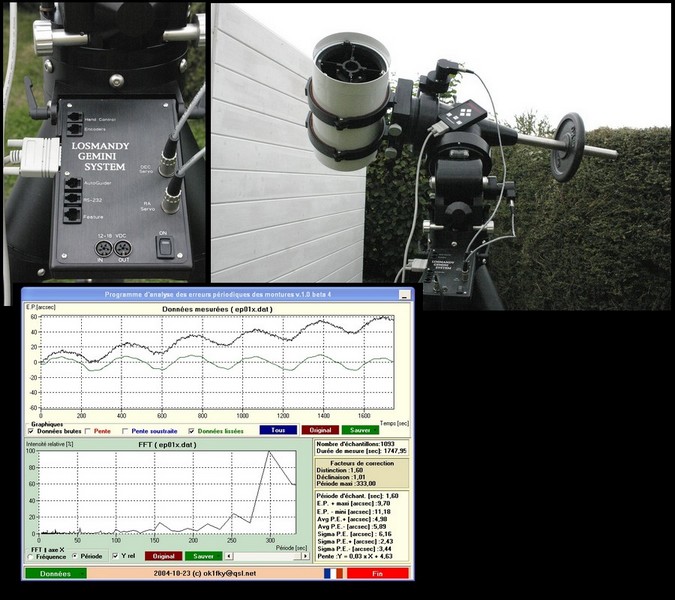Click the window title bar text
The image size is (675, 600).
218,295
